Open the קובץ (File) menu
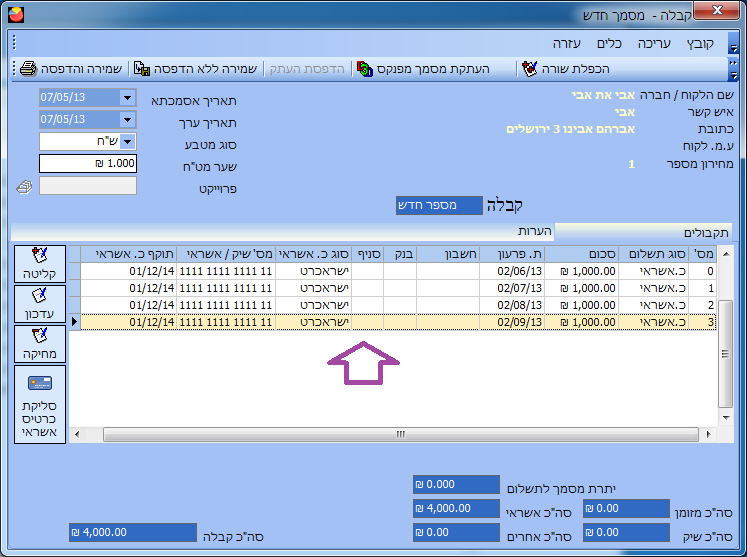This screenshot has height=557, width=747. click(700, 44)
